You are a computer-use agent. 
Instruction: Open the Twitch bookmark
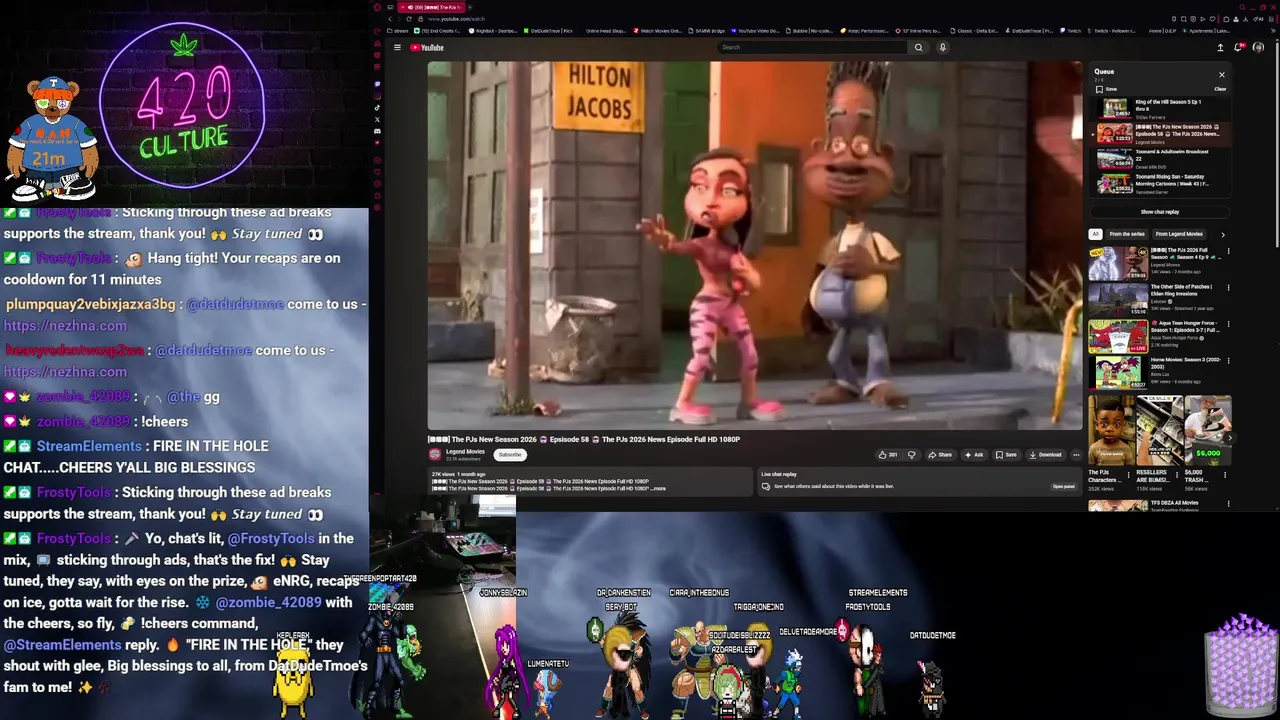click(x=1071, y=31)
